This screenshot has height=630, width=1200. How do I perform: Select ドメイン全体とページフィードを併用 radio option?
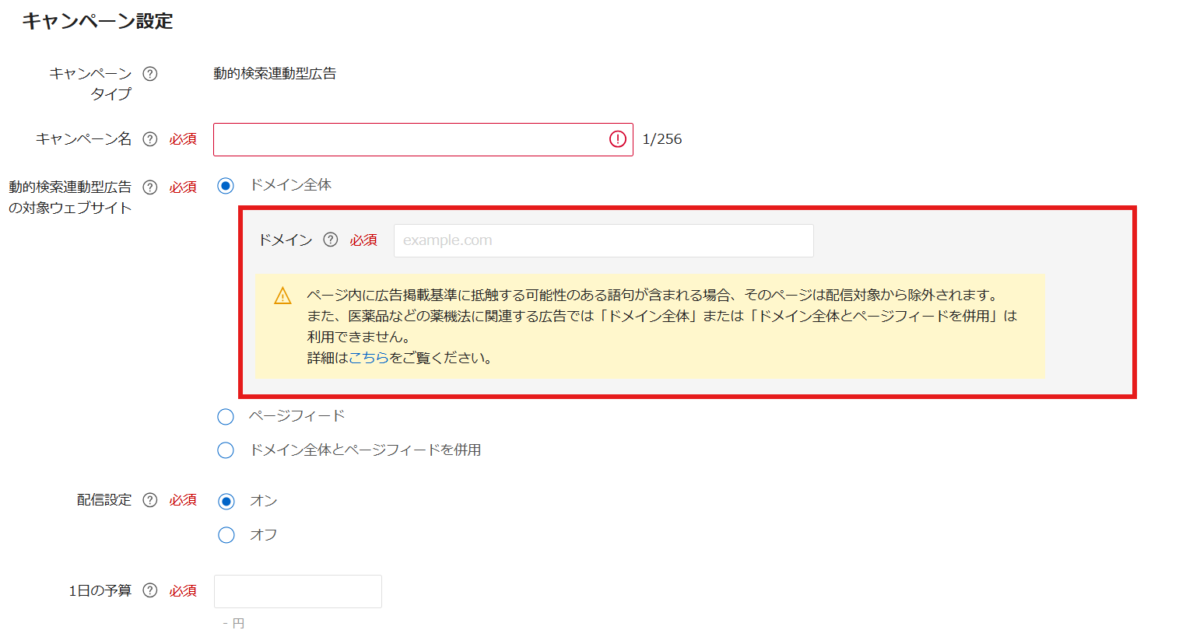[x=225, y=450]
